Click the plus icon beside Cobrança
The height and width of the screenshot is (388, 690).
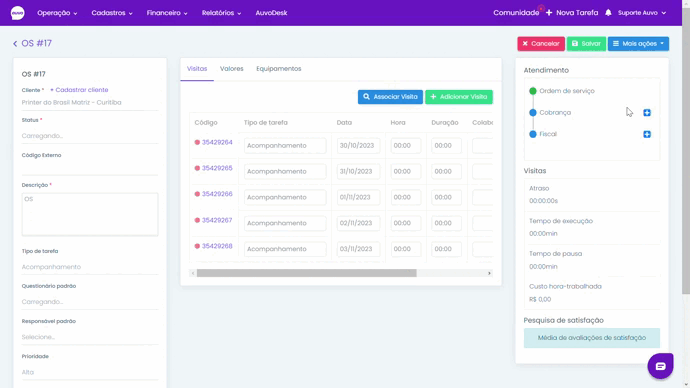coord(647,113)
